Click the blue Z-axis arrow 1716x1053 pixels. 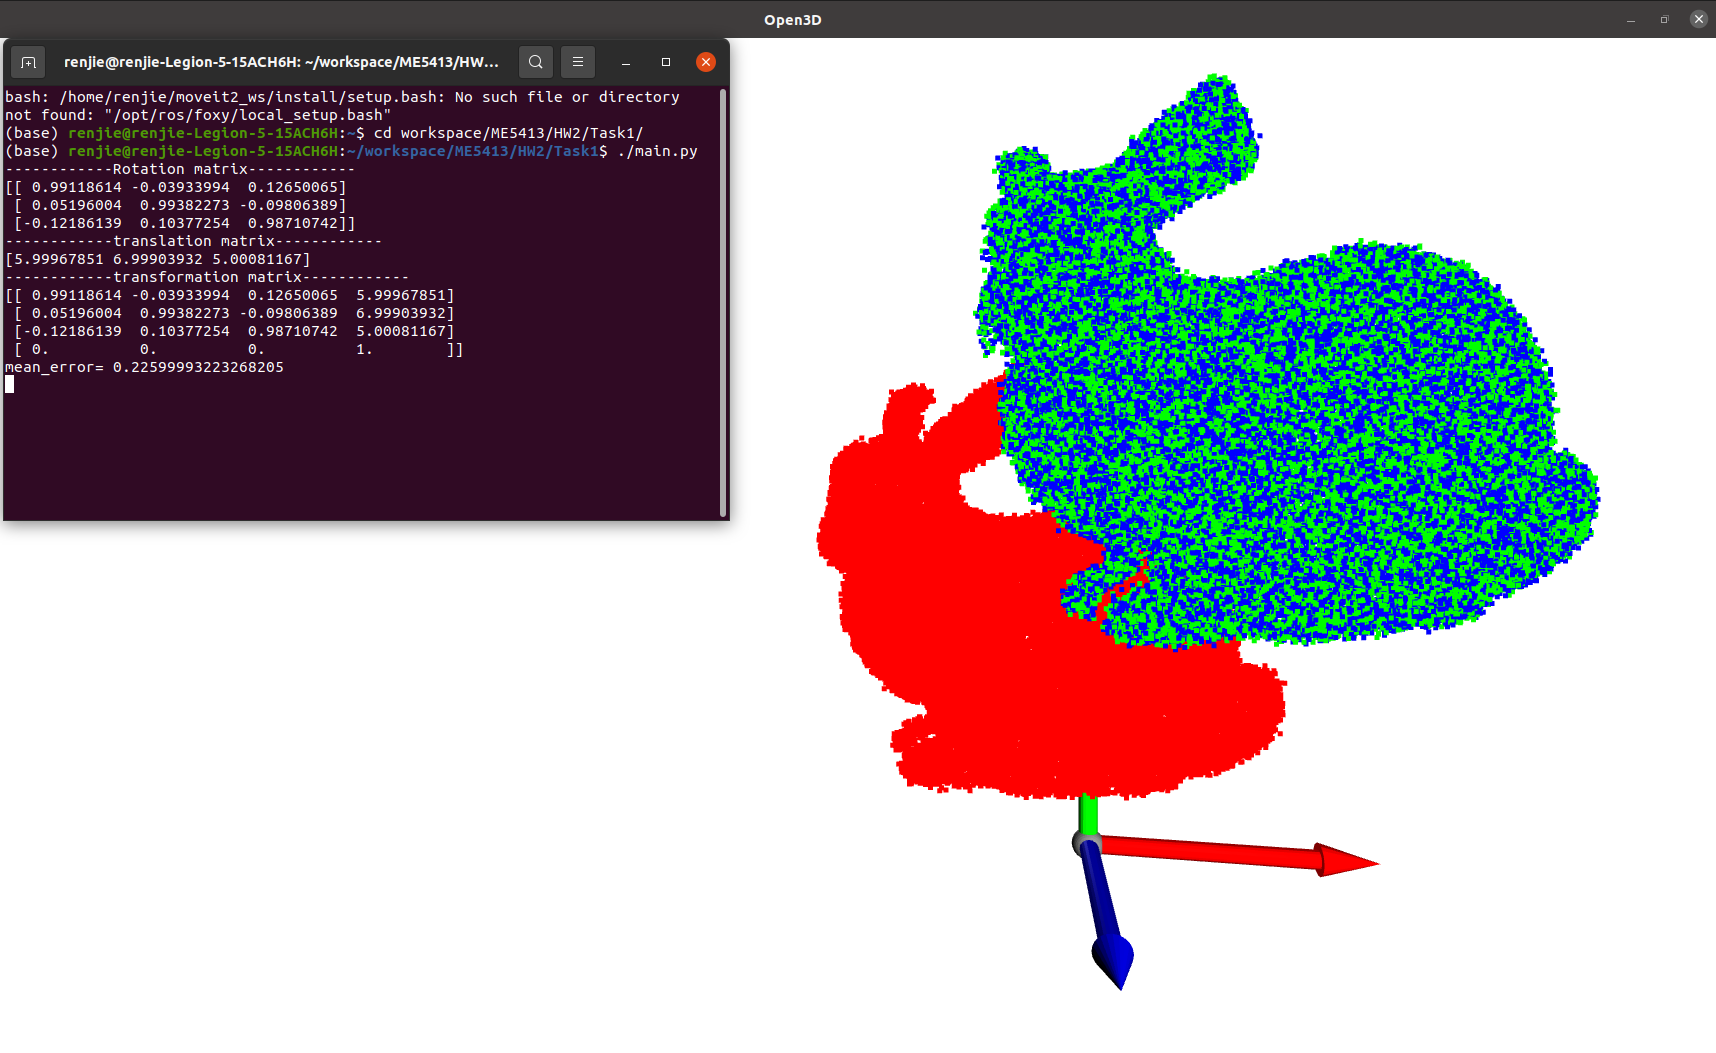click(x=1107, y=915)
